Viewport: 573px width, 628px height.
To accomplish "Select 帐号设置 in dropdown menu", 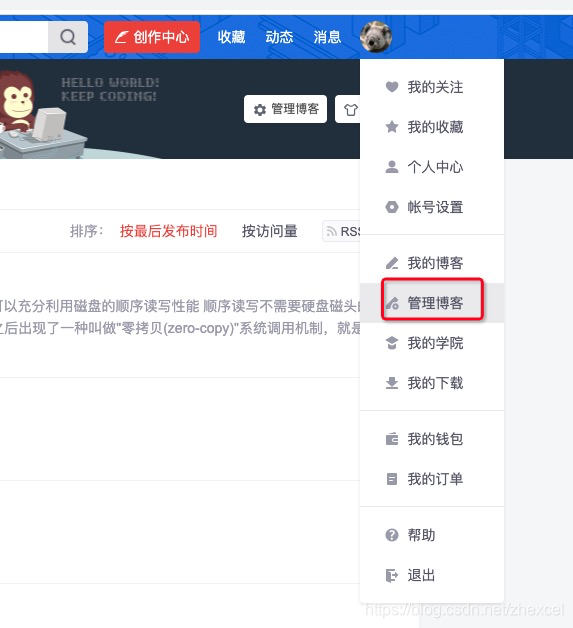I will pyautogui.click(x=432, y=207).
